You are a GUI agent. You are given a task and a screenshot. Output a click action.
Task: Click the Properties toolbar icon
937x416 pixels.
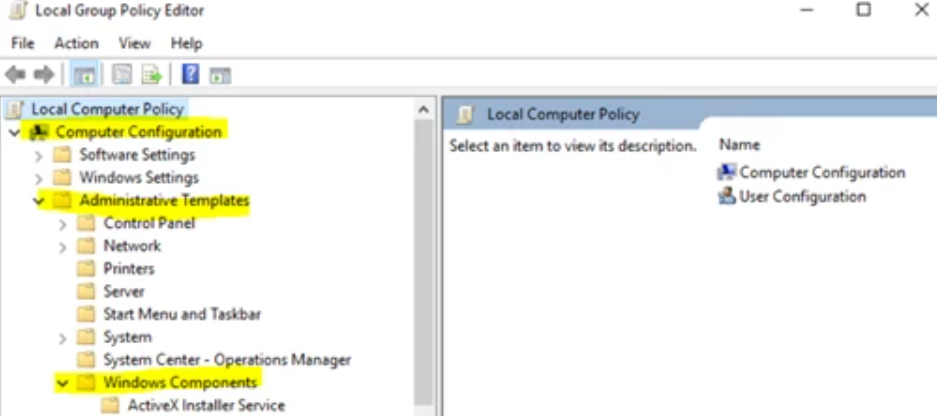tap(122, 75)
